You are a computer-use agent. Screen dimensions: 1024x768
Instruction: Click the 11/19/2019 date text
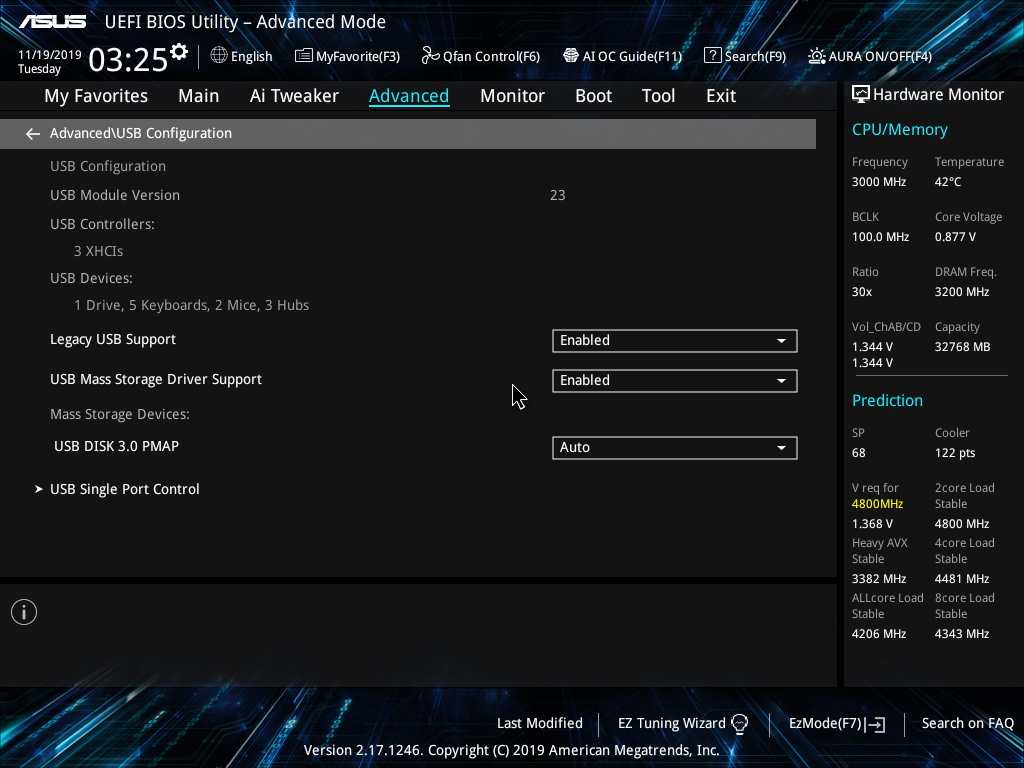[50, 55]
